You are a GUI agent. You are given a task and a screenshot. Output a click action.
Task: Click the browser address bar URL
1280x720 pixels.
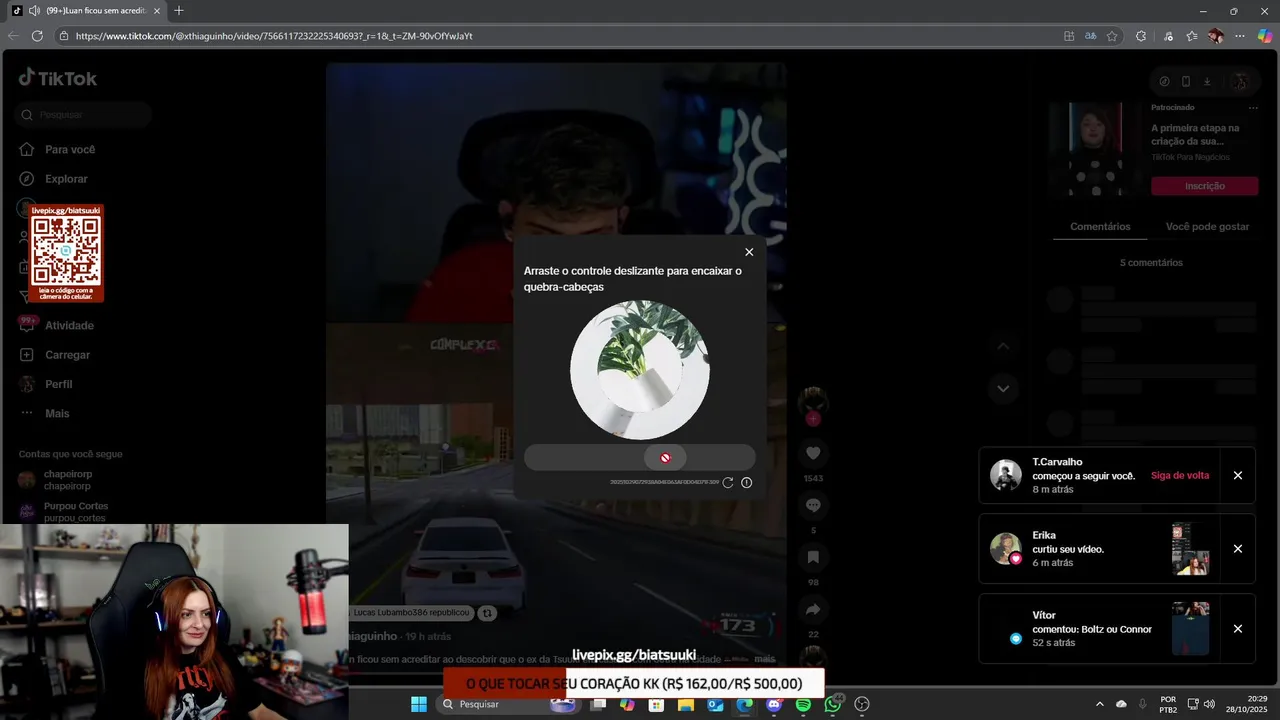click(274, 36)
